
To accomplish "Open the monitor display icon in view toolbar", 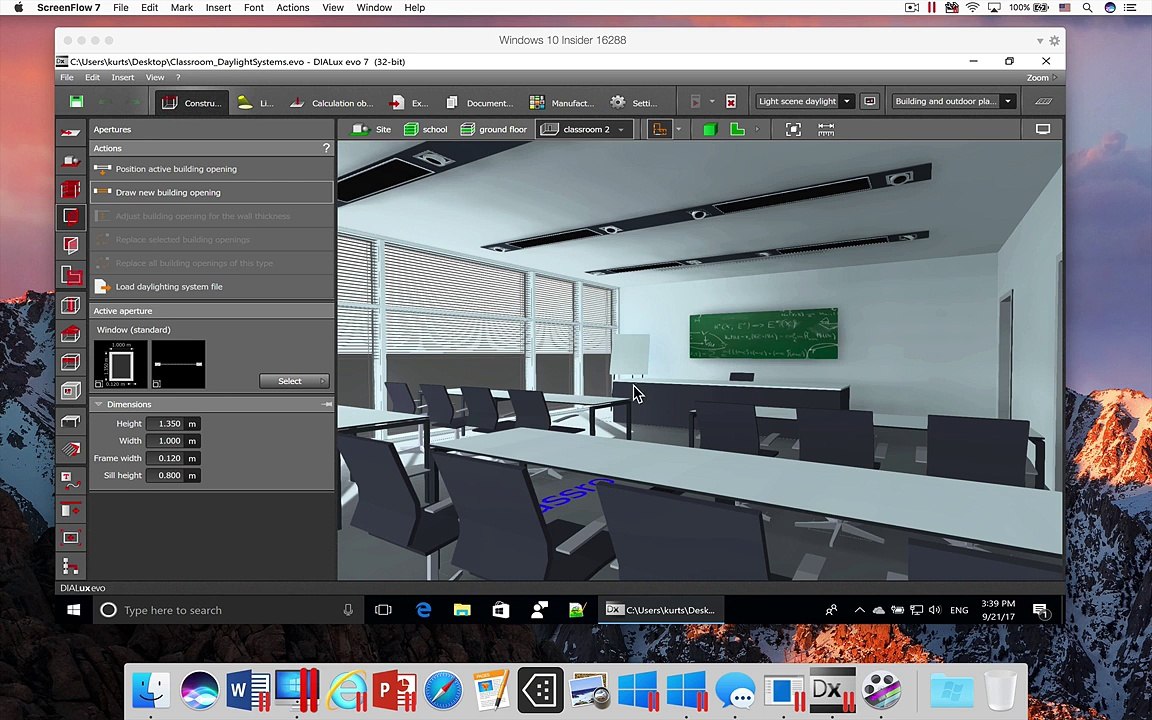I will [1043, 129].
